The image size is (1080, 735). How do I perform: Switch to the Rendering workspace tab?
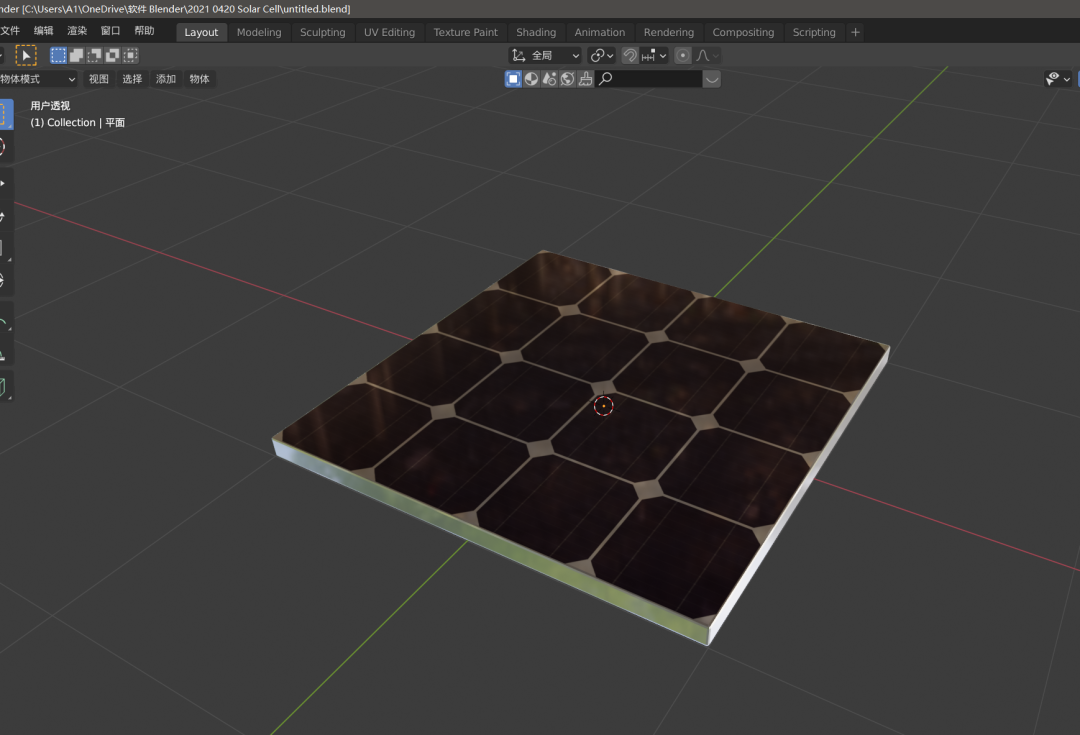point(669,32)
